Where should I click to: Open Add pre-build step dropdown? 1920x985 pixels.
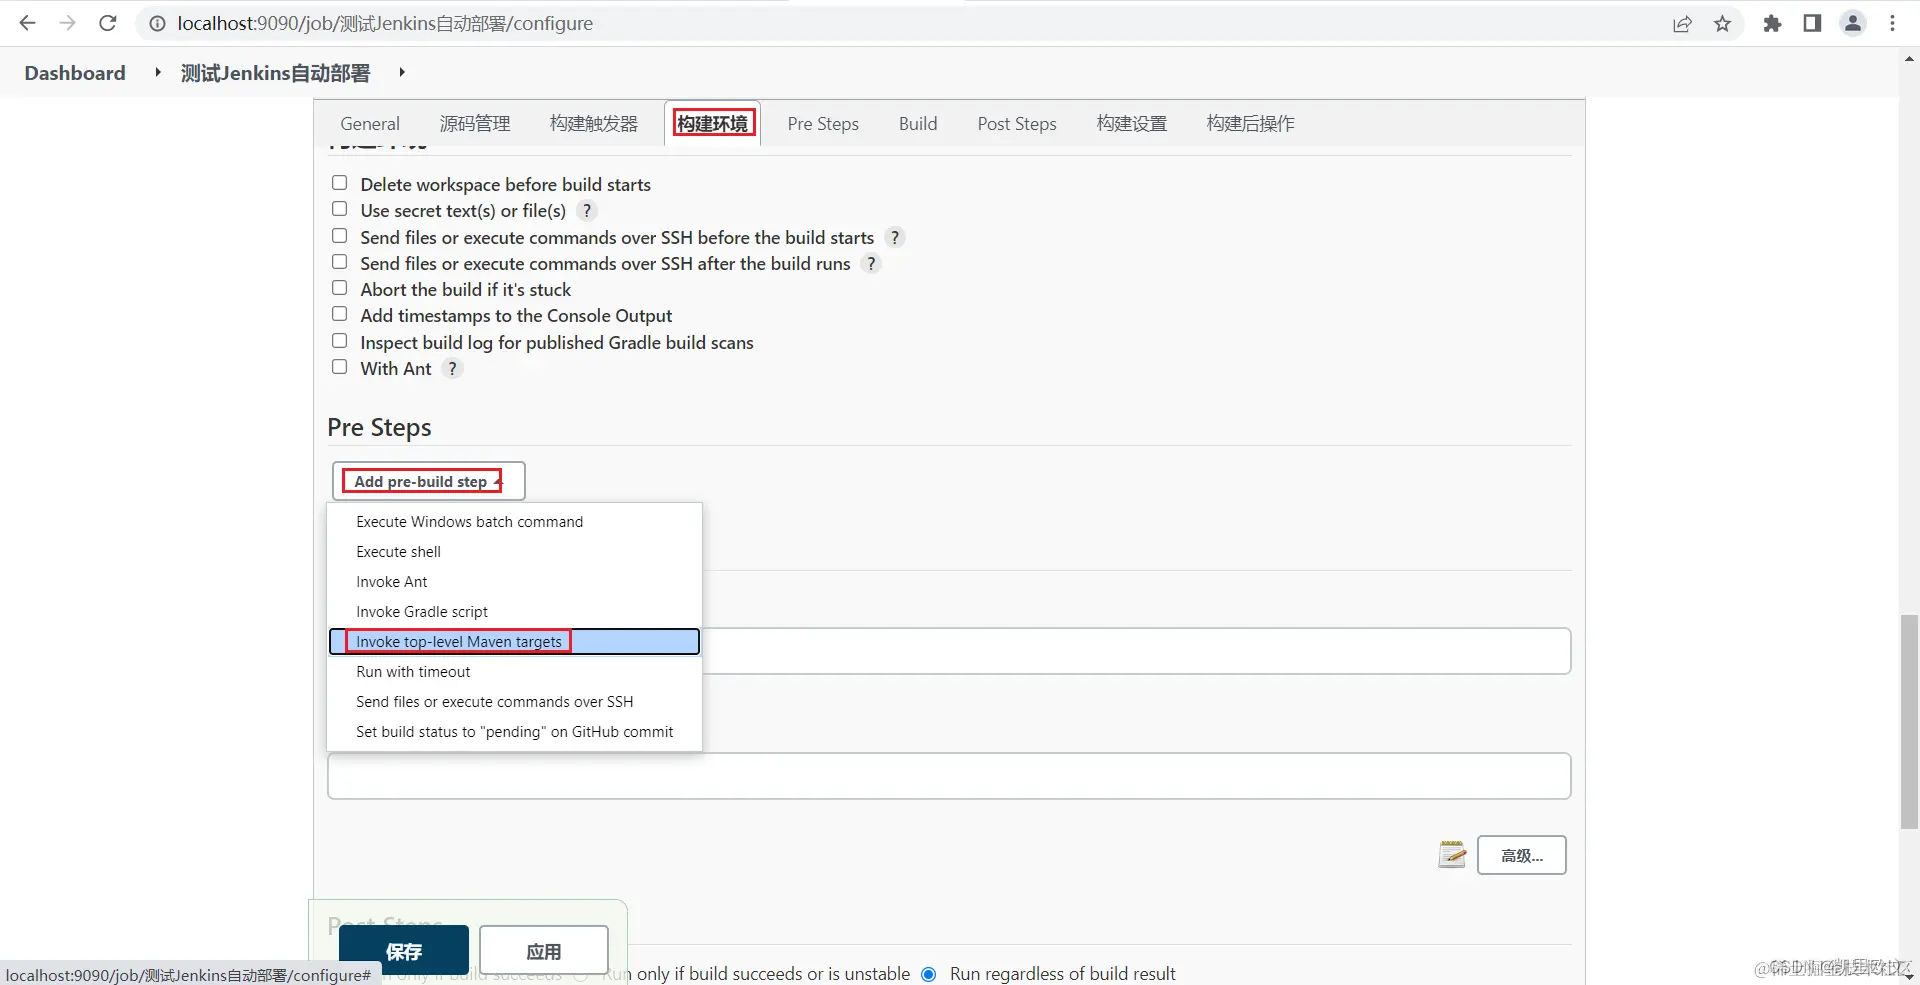428,481
